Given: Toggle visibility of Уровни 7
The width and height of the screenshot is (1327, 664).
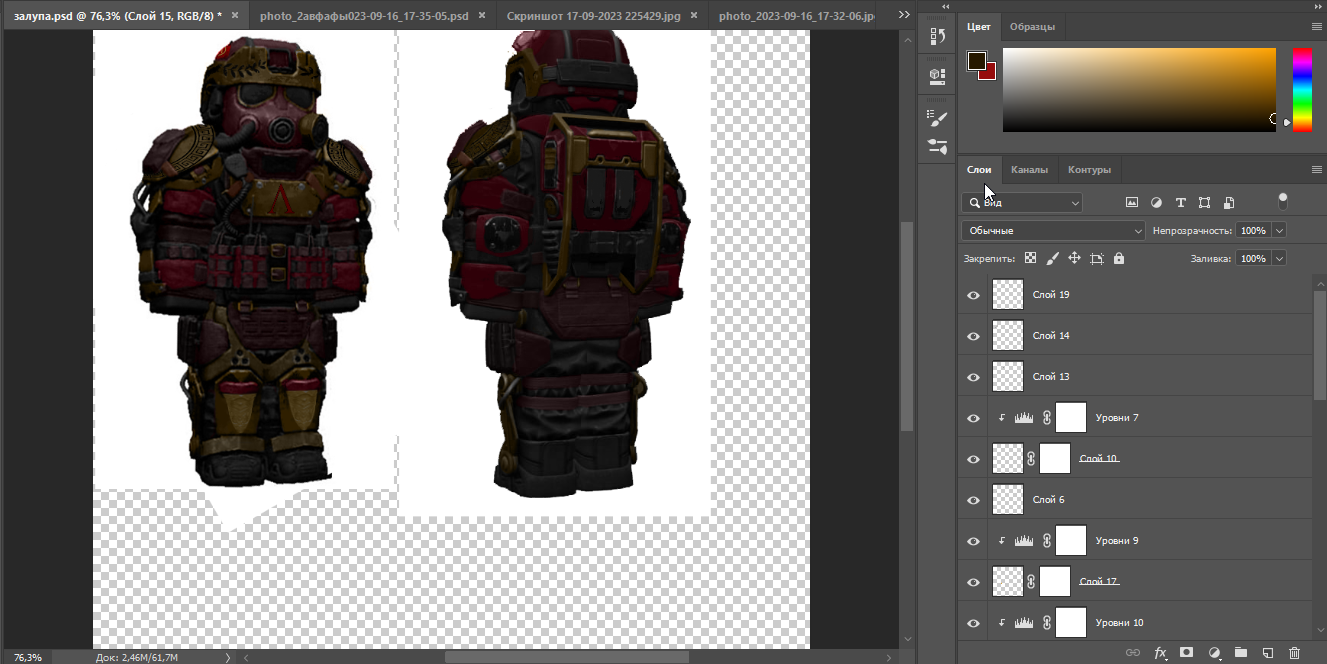Looking at the screenshot, I should [x=973, y=418].
